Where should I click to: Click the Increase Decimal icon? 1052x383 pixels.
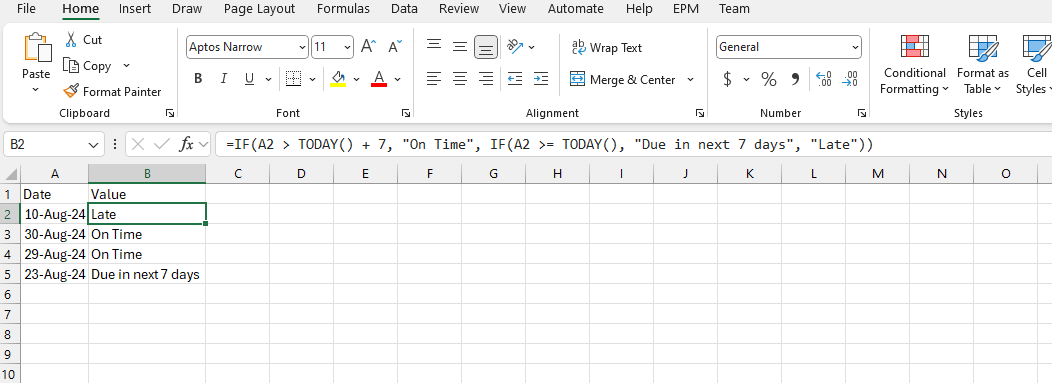point(824,79)
